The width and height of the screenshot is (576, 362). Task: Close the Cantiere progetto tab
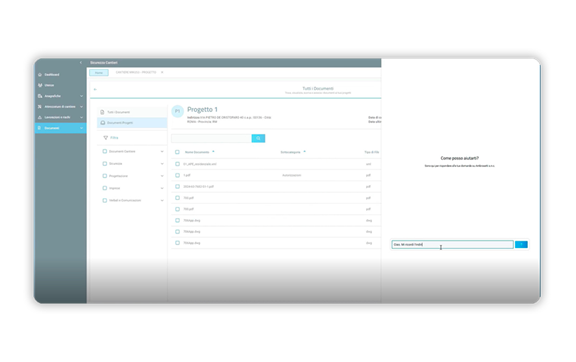(x=162, y=72)
